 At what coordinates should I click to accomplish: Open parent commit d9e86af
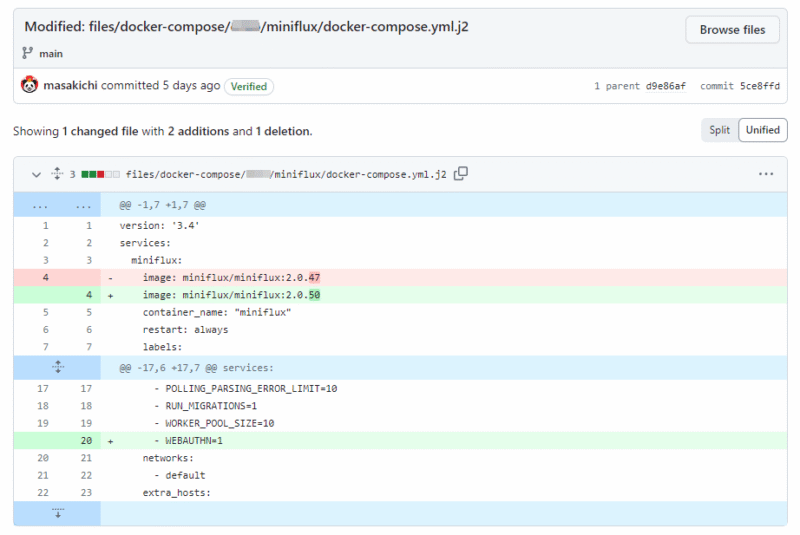coord(664,86)
